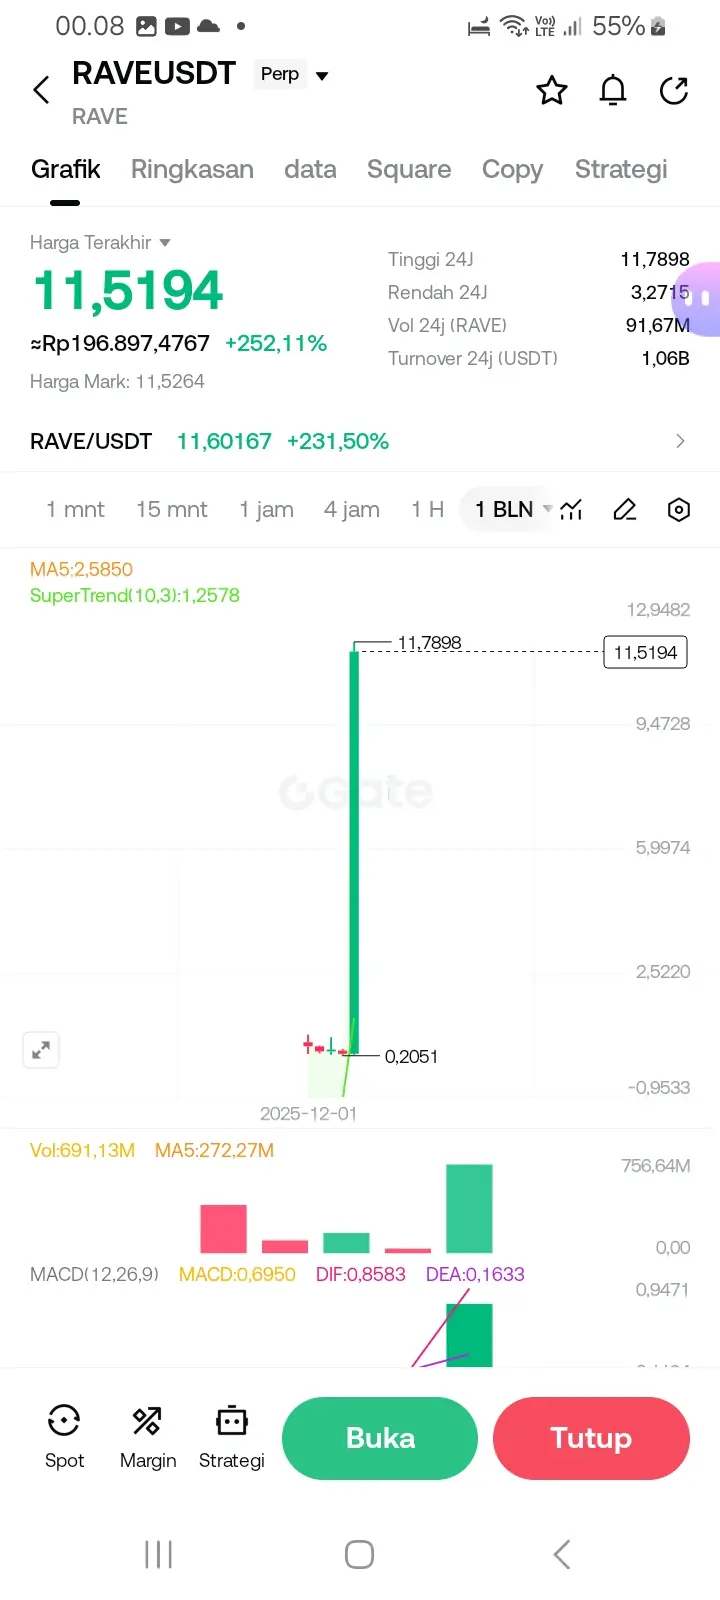
Task: Switch to the Copy tab
Action: click(512, 169)
